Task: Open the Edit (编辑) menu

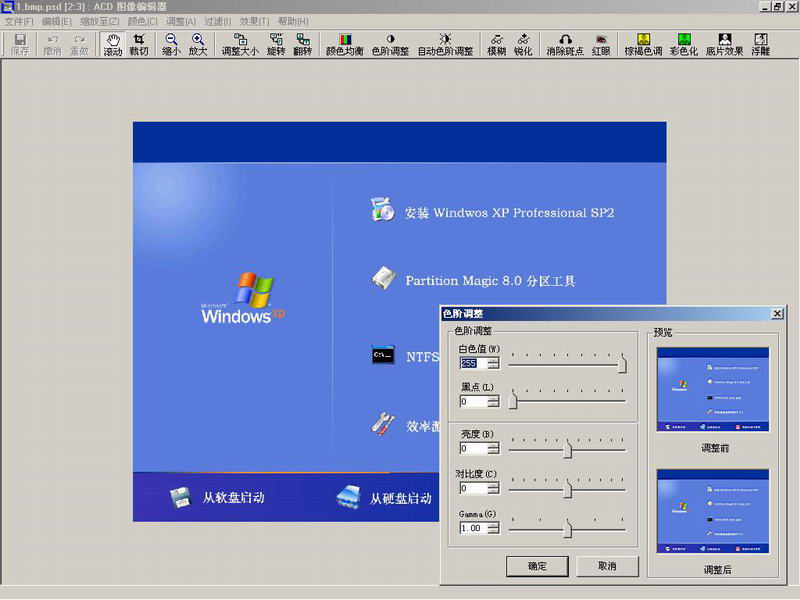Action: [x=57, y=21]
